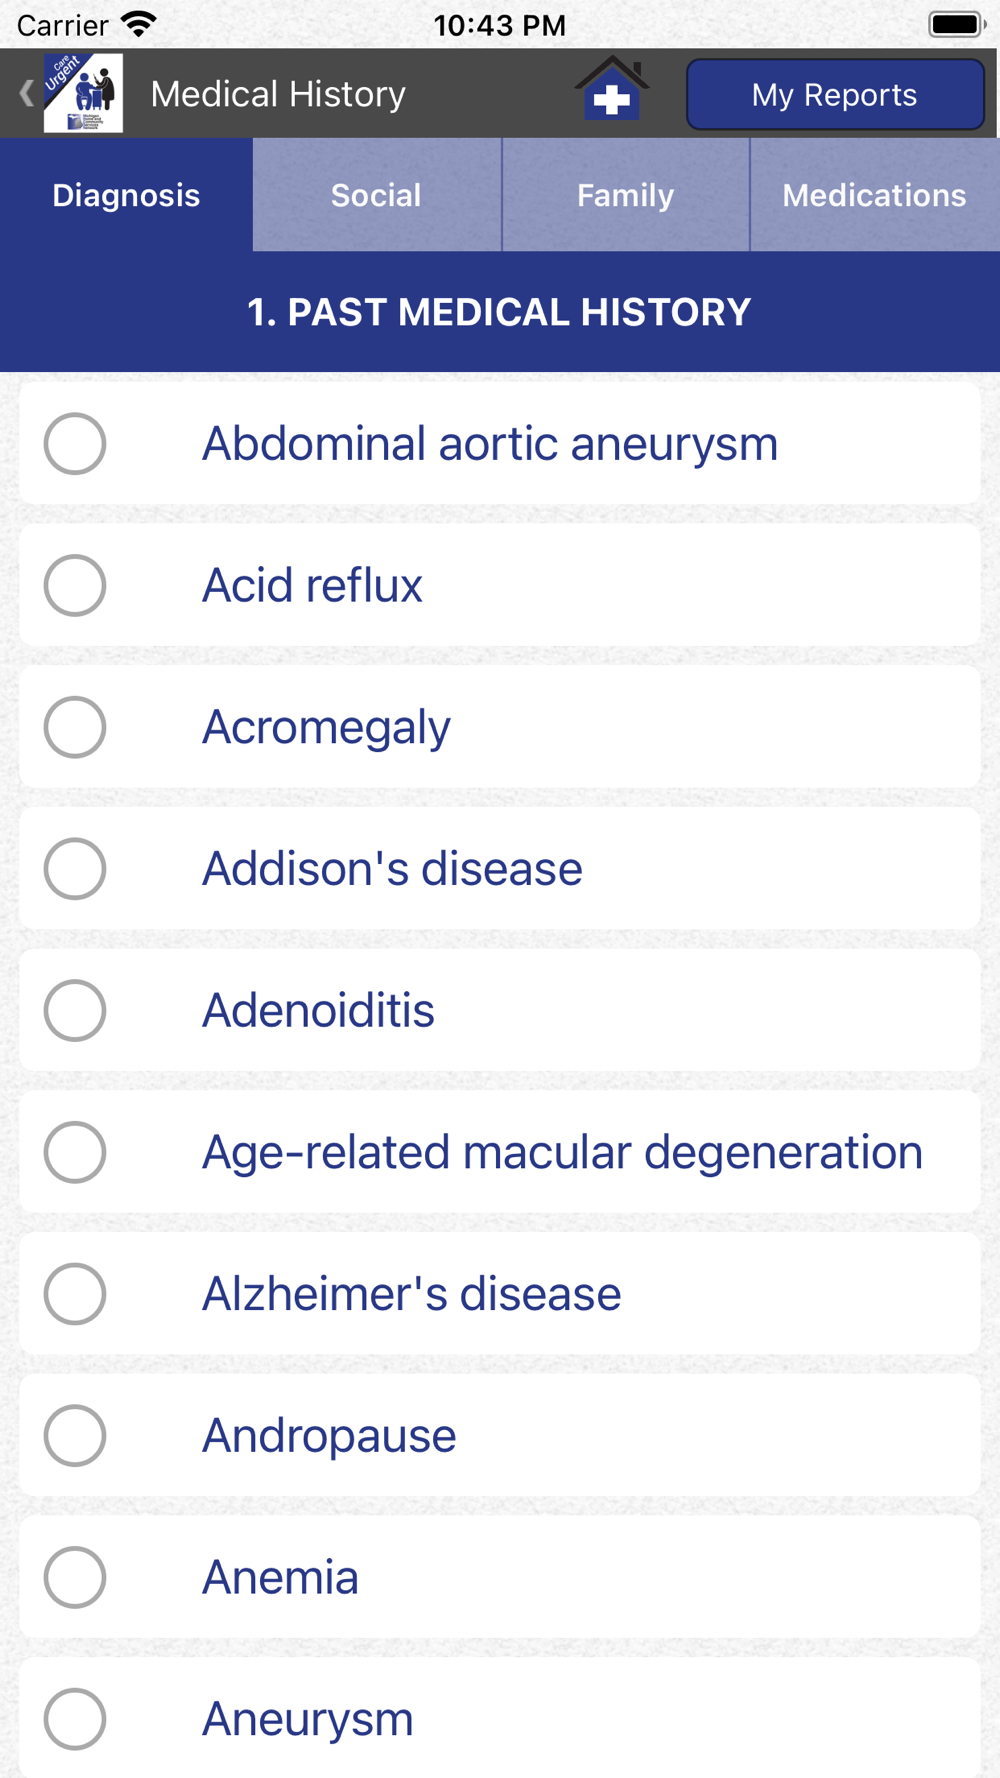
Task: Select the Acromegaly radio button
Action: pos(75,727)
